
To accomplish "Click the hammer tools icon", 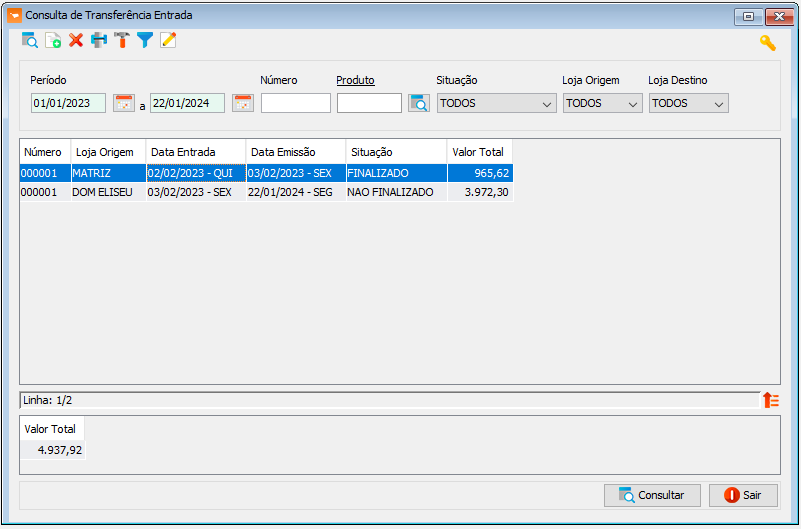I will coord(122,40).
